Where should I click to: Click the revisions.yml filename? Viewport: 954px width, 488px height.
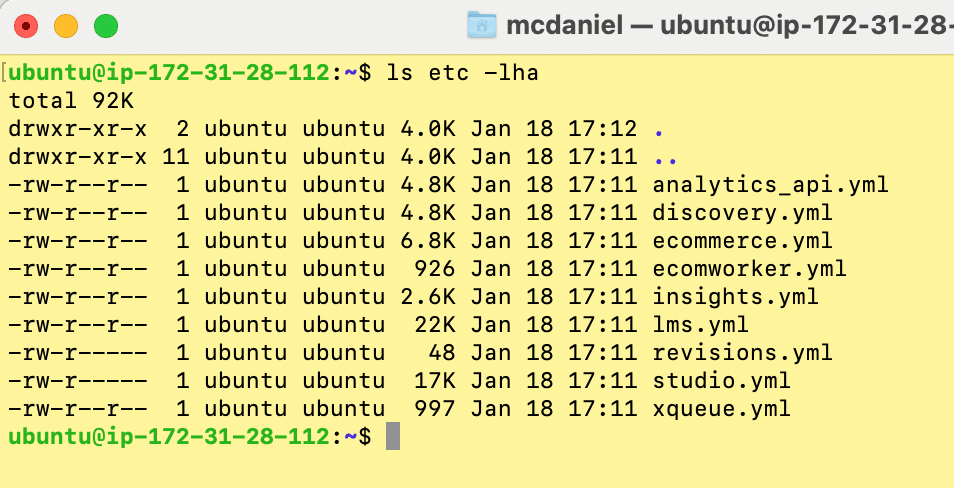(742, 353)
